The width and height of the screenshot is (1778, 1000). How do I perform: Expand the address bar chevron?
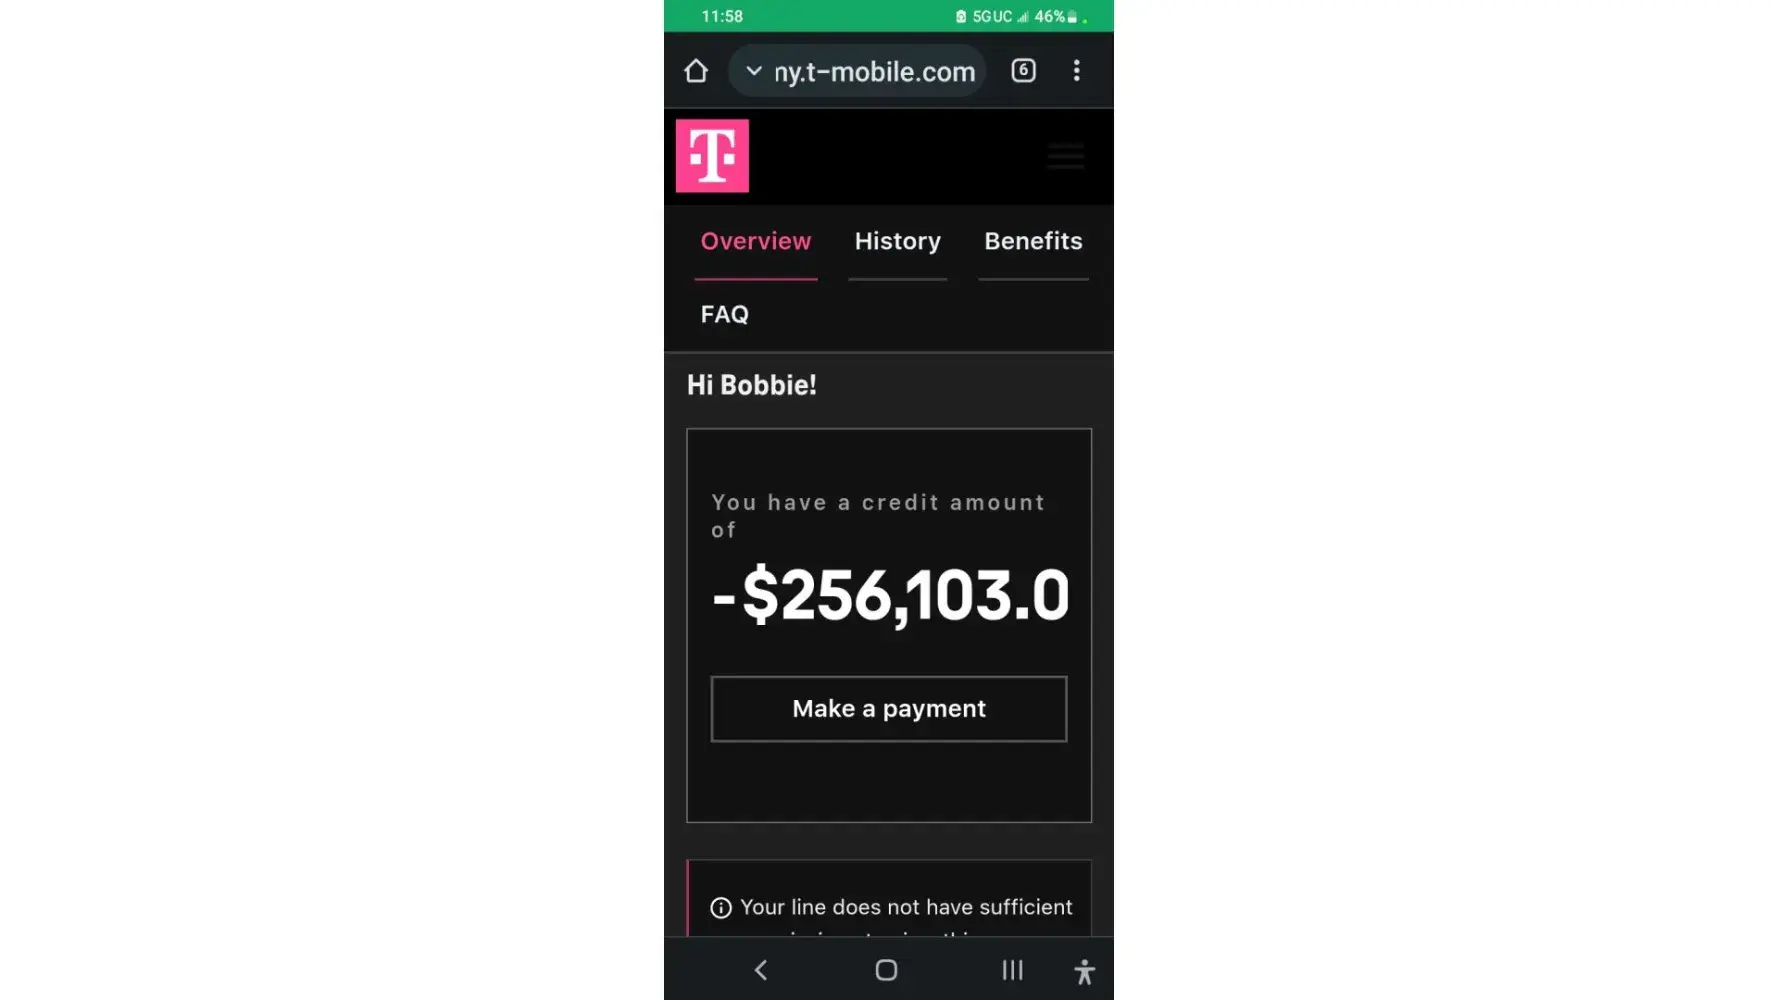pos(754,71)
